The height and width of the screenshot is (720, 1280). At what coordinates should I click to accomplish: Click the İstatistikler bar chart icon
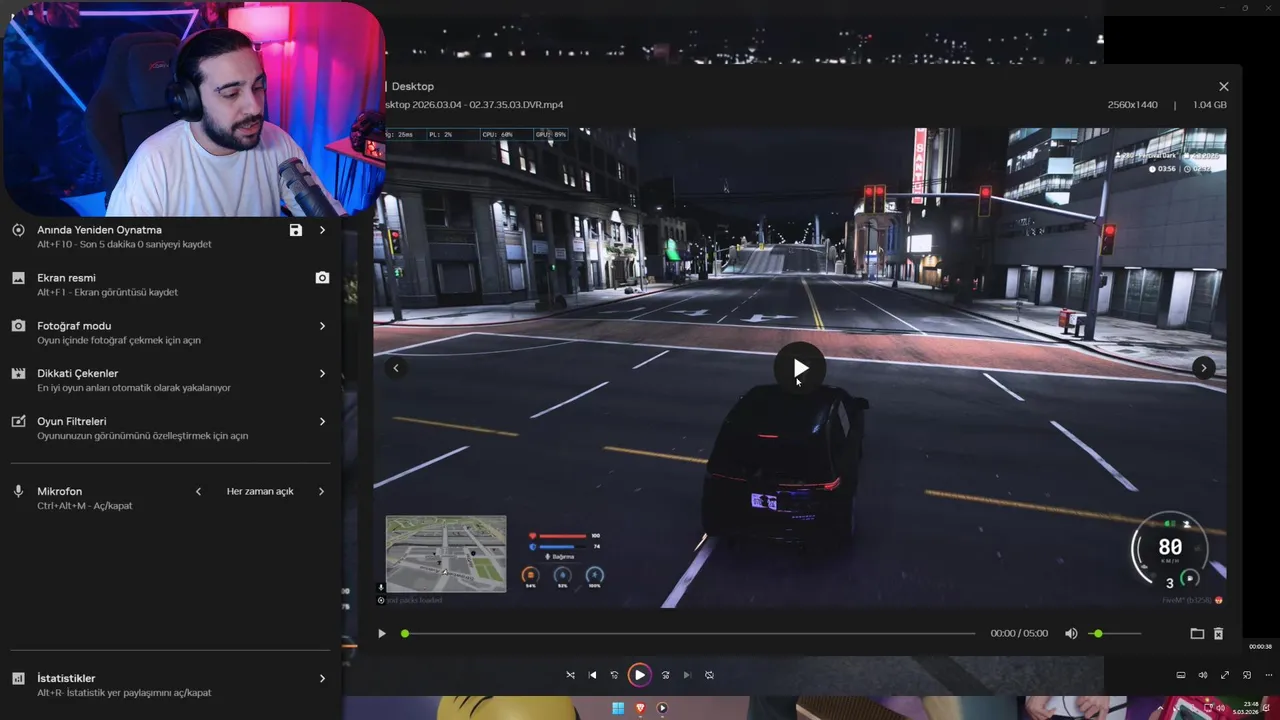click(x=18, y=679)
